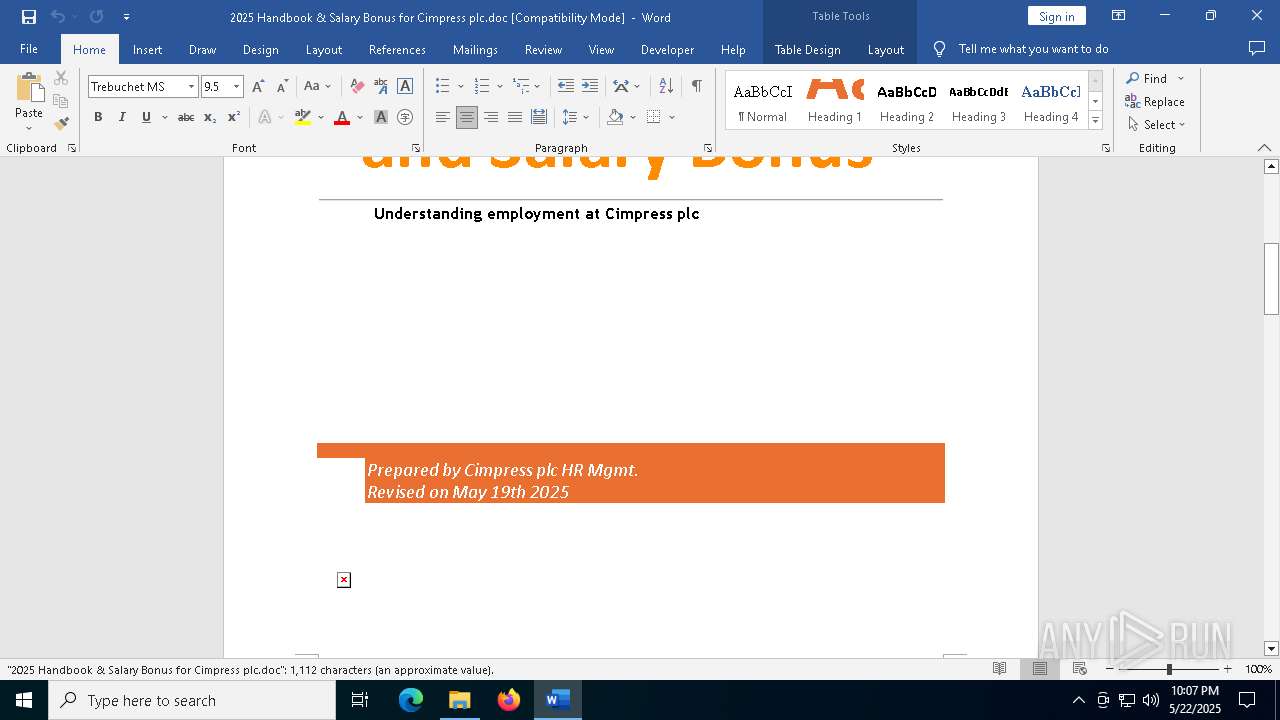Image resolution: width=1280 pixels, height=720 pixels.
Task: Open the font size dropdown
Action: (x=237, y=87)
